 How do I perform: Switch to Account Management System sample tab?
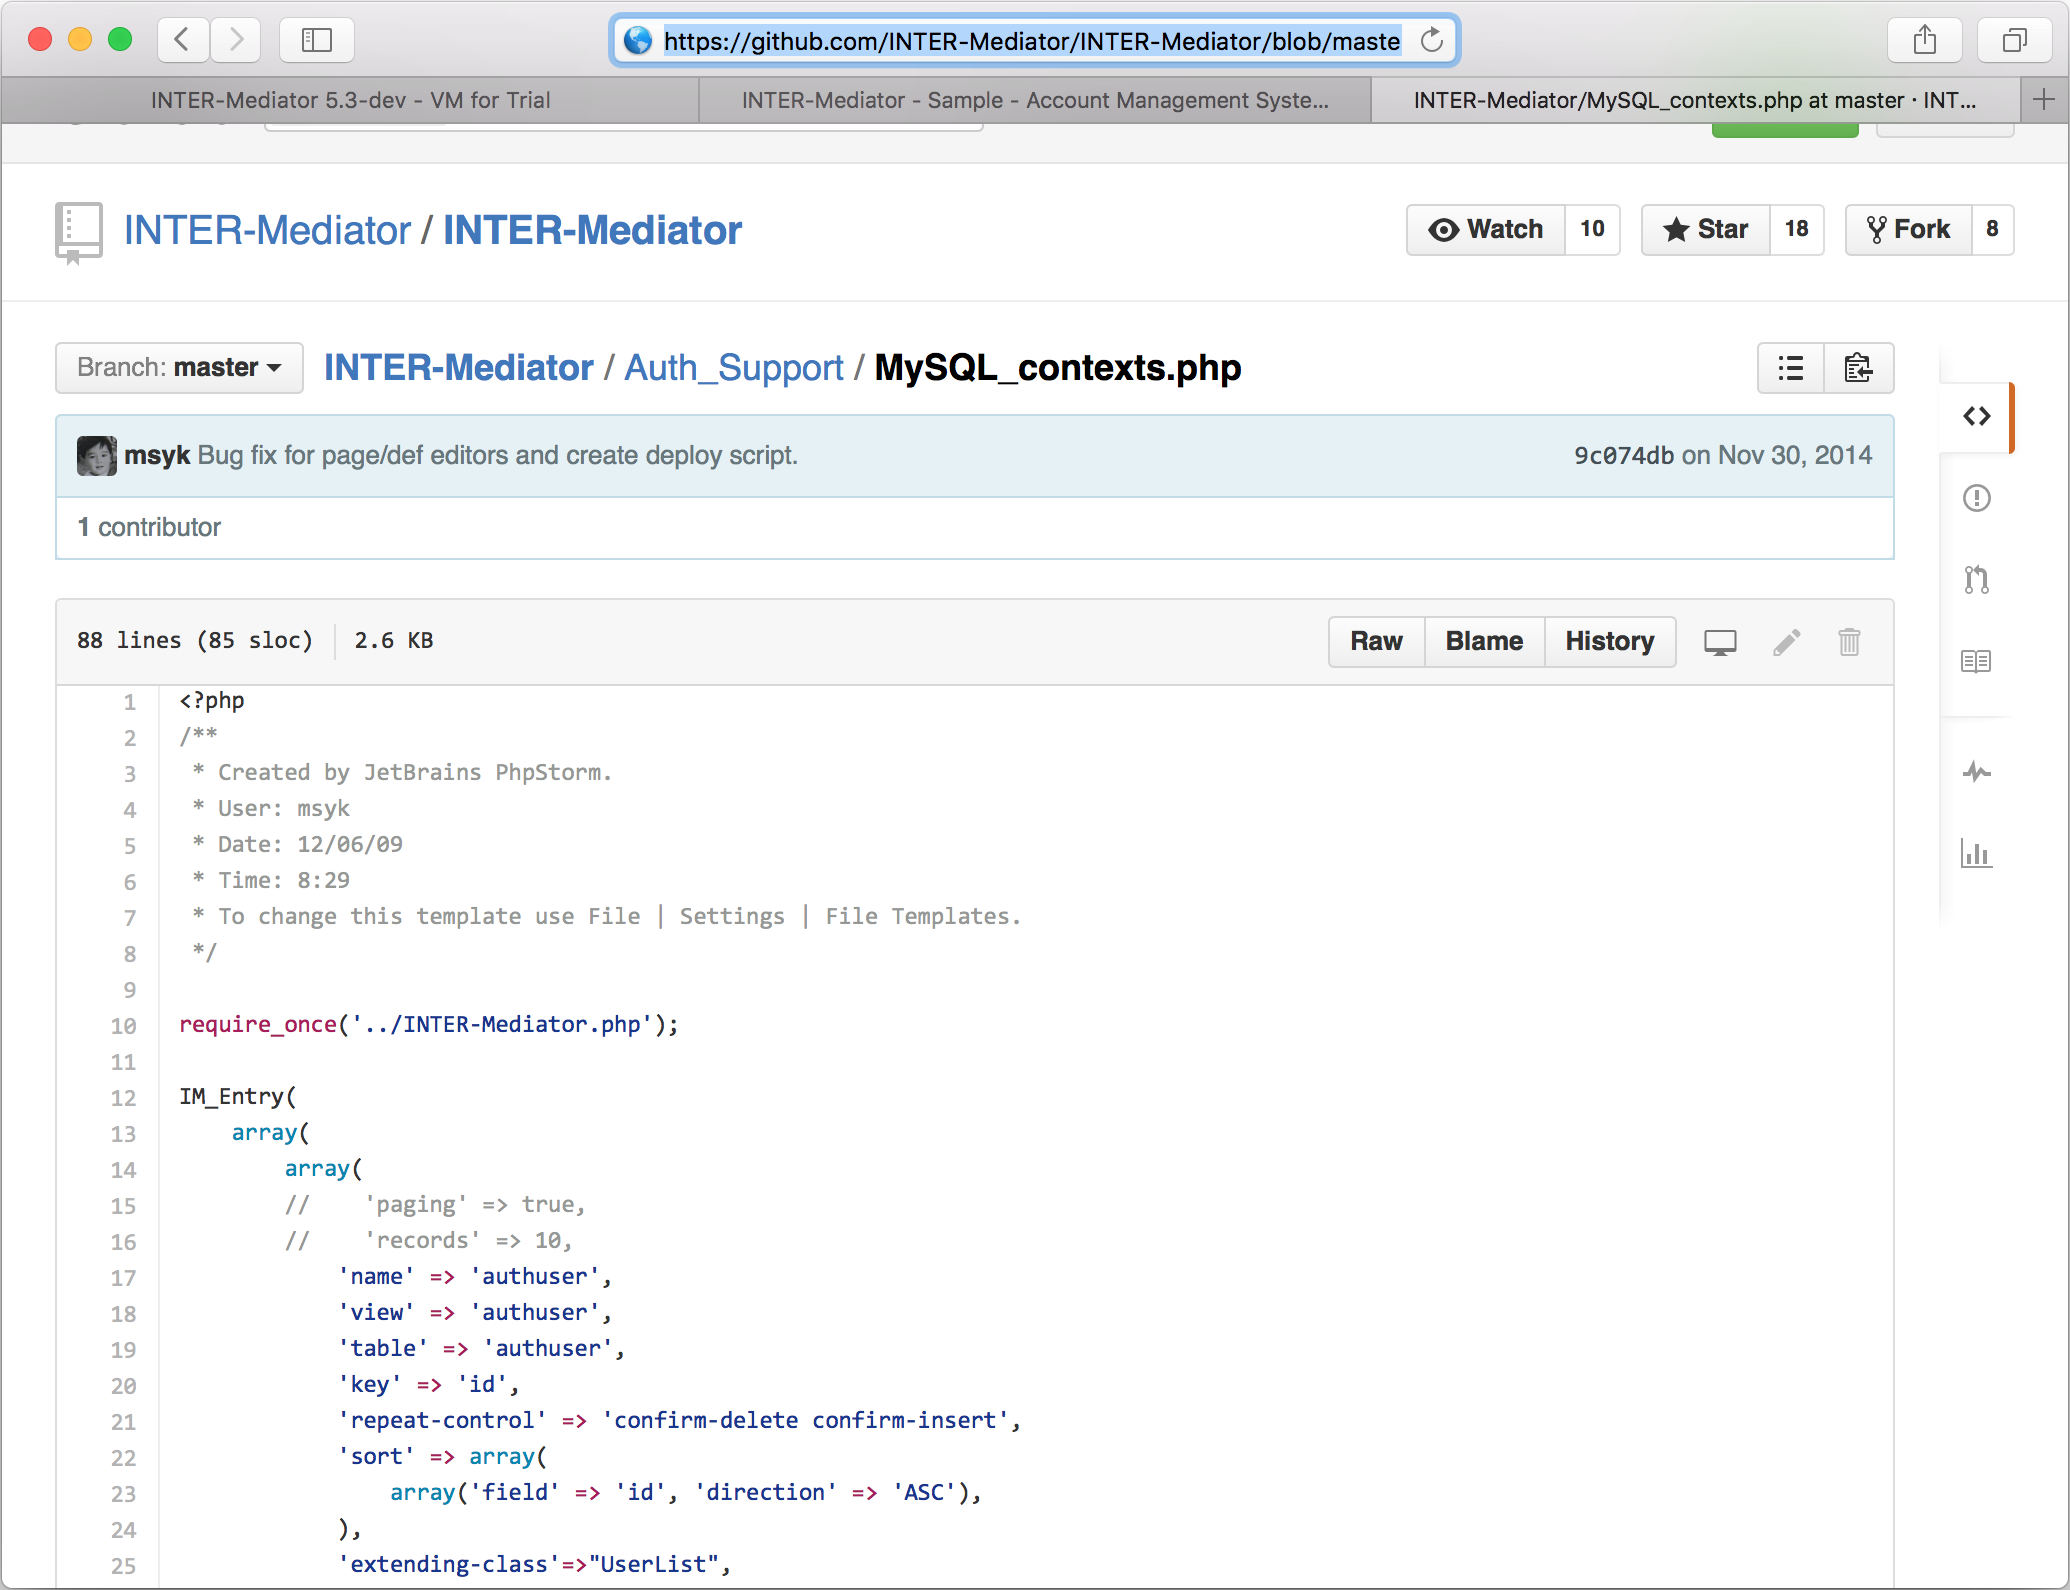(x=1035, y=100)
